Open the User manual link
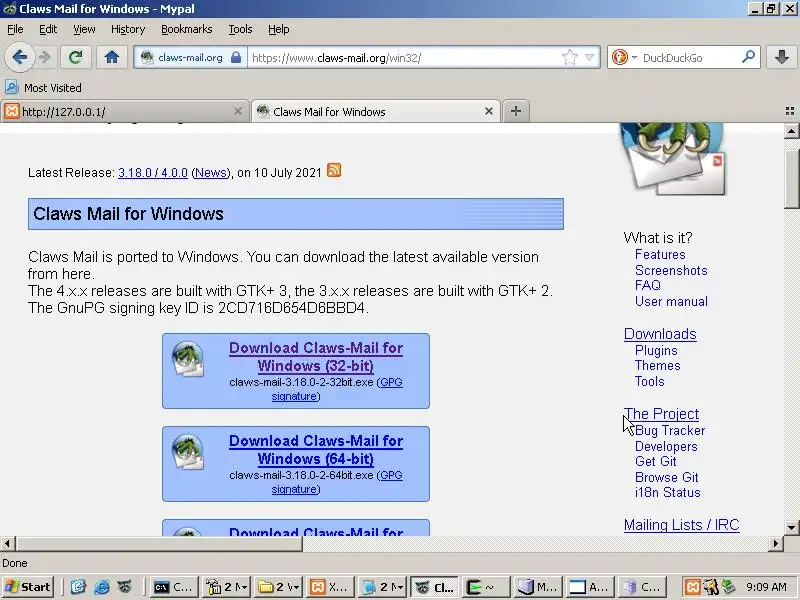This screenshot has width=800, height=600. [671, 301]
